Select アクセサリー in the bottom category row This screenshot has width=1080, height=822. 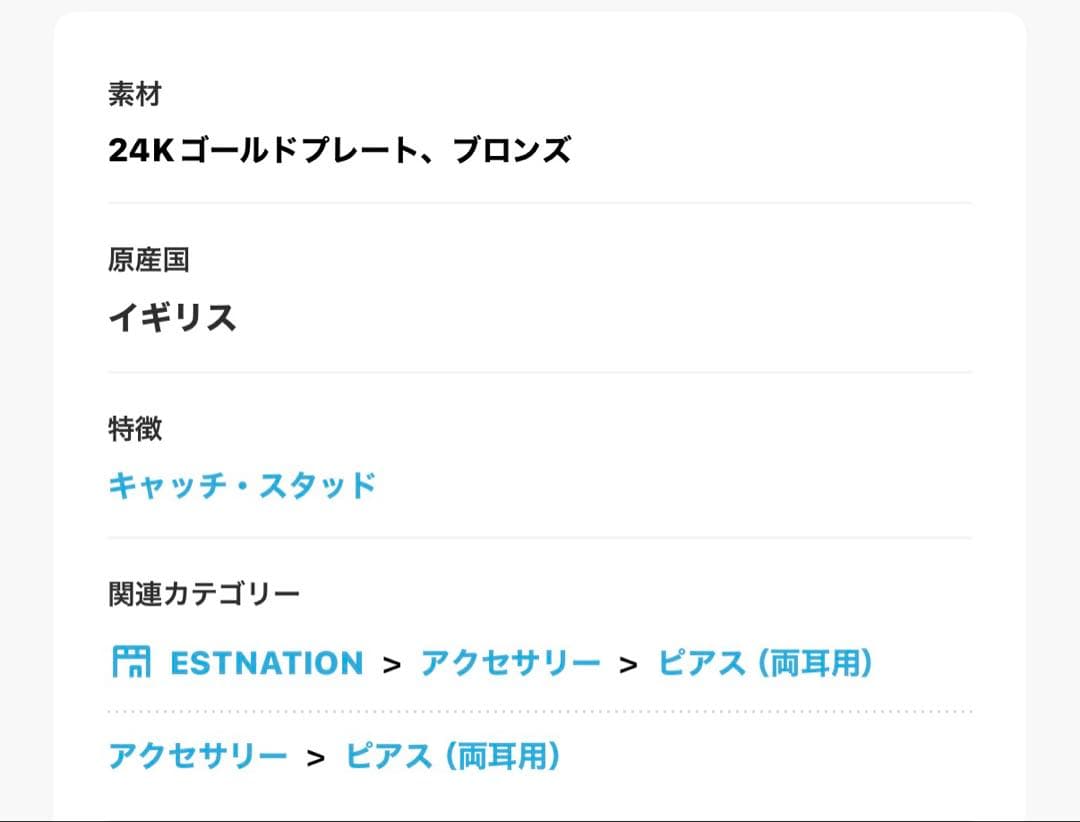[198, 756]
